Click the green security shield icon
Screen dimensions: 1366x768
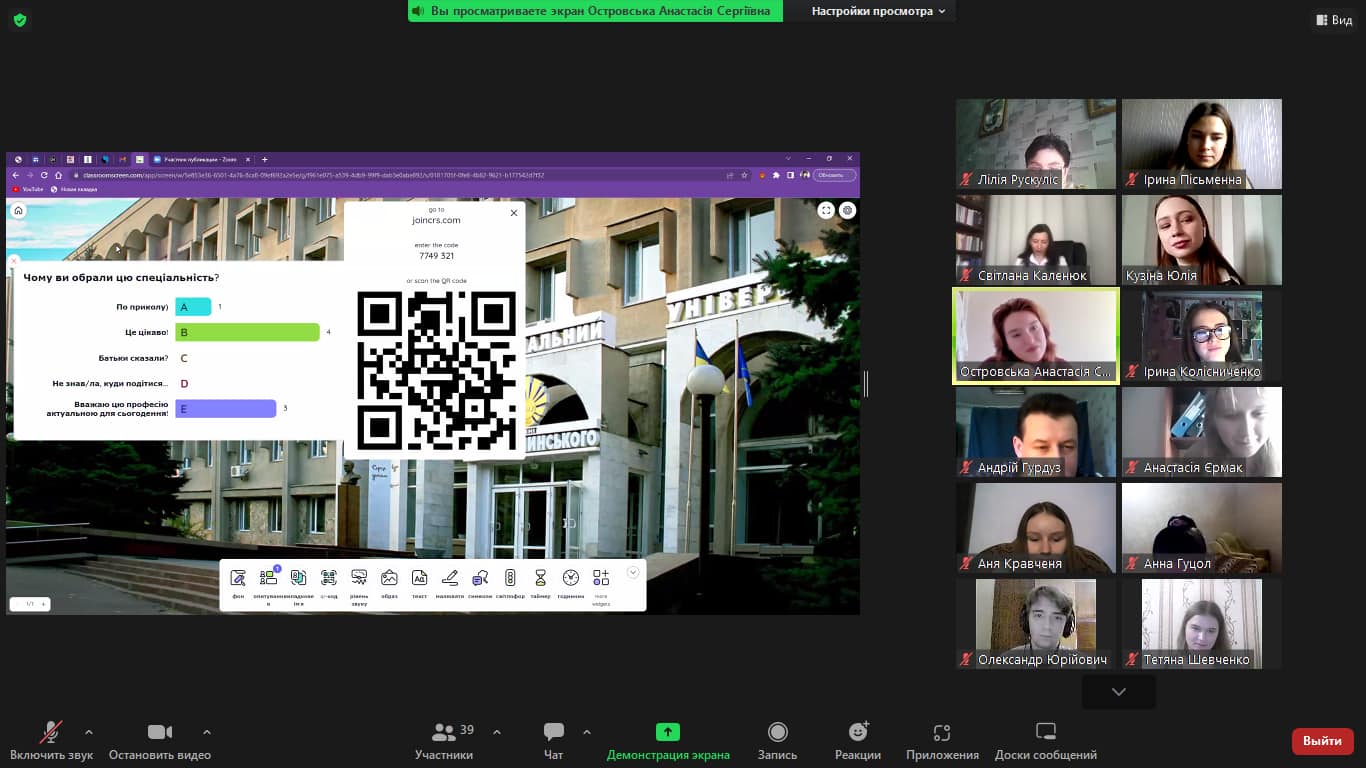20,20
